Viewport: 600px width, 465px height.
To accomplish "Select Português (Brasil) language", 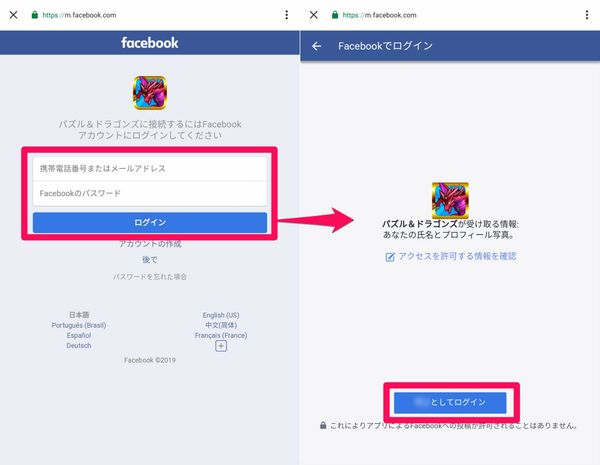I will 79,325.
